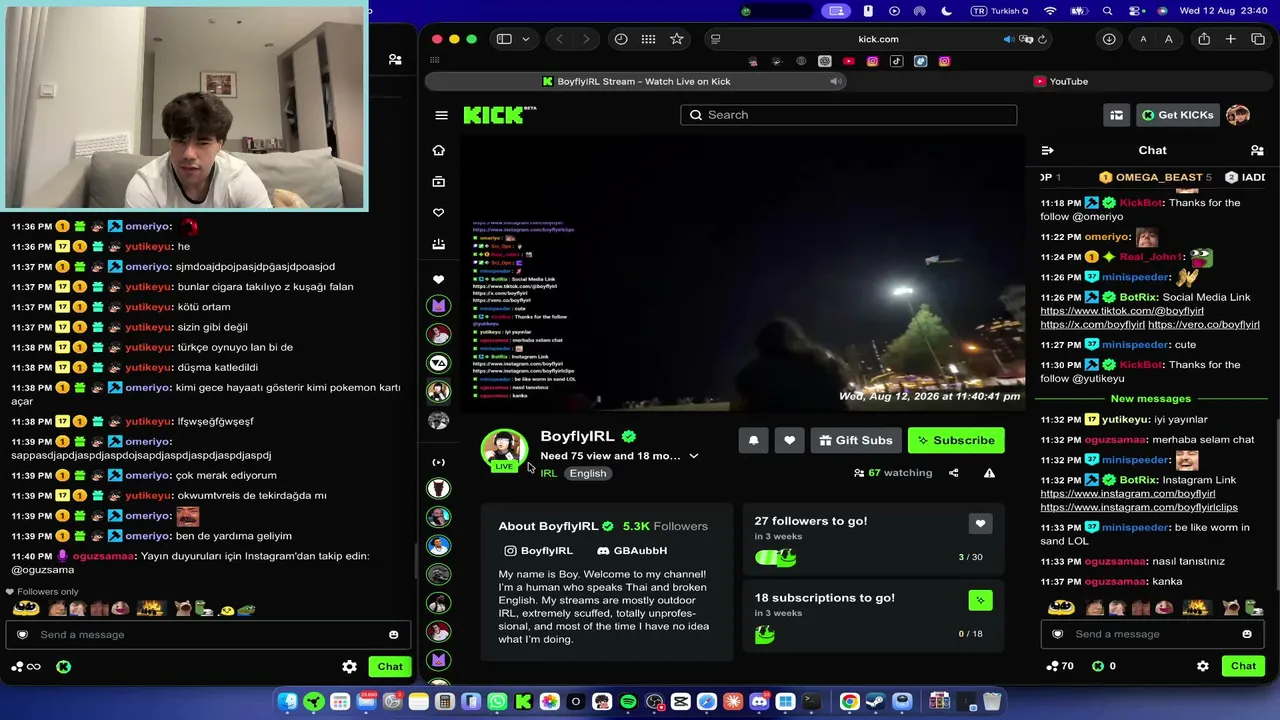Open Finder in the Dock
Image resolution: width=1280 pixels, height=720 pixels.
(x=288, y=702)
